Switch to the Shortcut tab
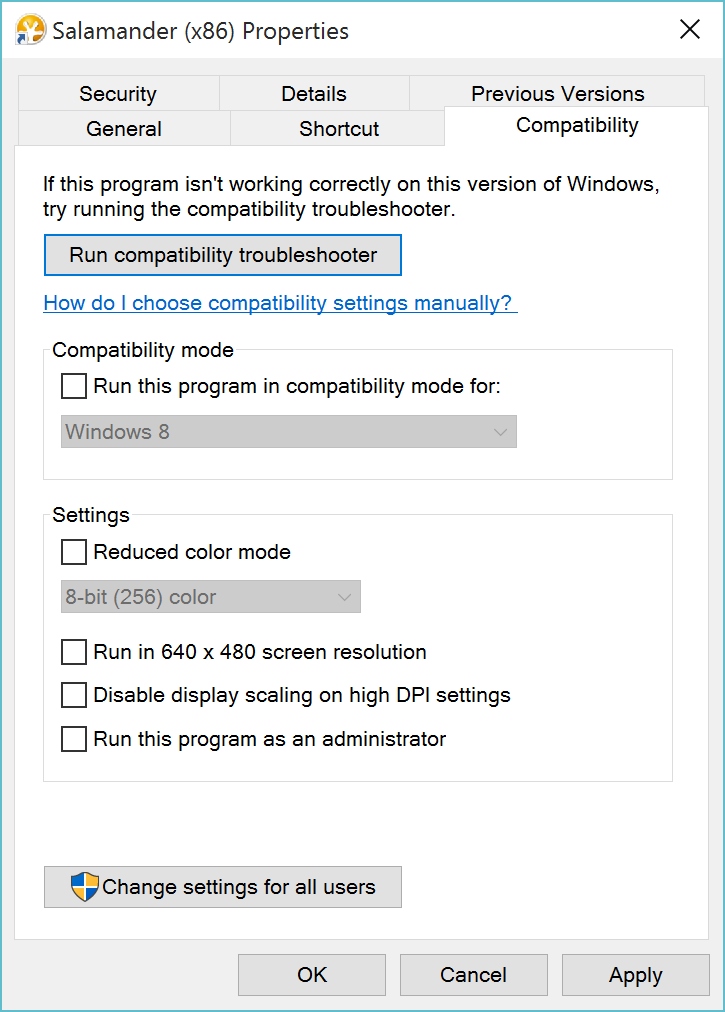Viewport: 725px width, 1012px height. click(x=338, y=128)
